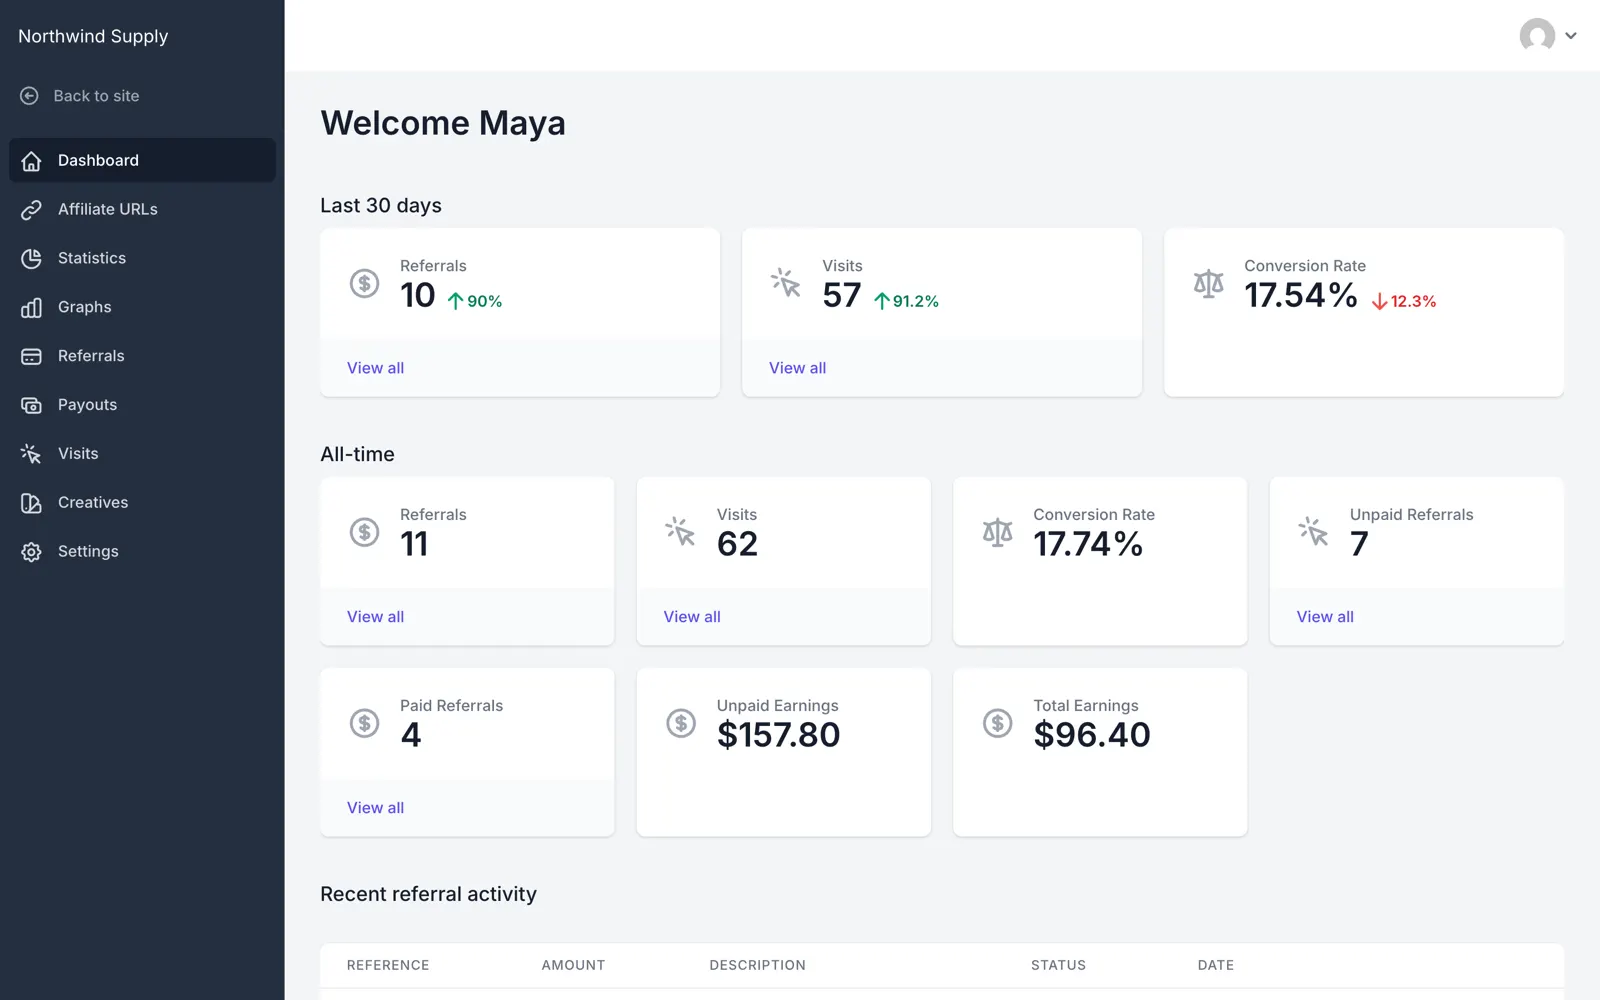Click Northwind Supply site title
This screenshot has height=1000, width=1600.
click(93, 36)
